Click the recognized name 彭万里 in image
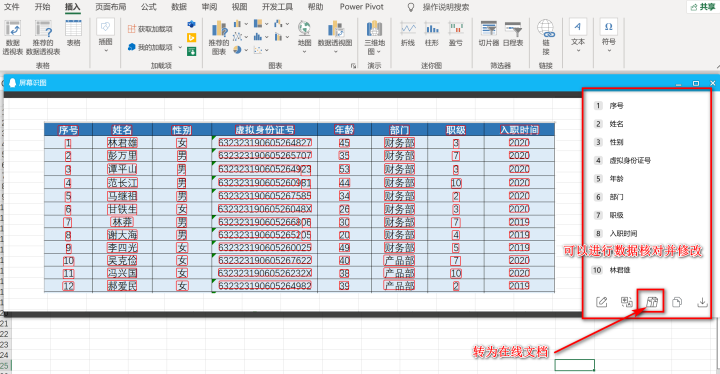This screenshot has height=374, width=720. coord(122,155)
